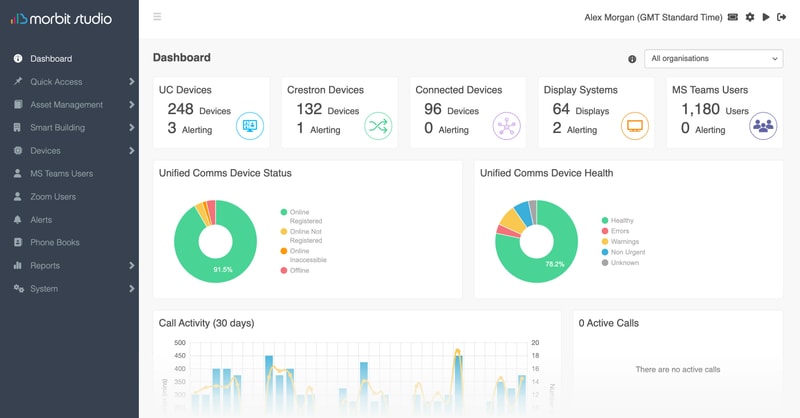This screenshot has height=418, width=800.
Task: Click Display Systems 2 Alerting
Action: pyautogui.click(x=574, y=128)
